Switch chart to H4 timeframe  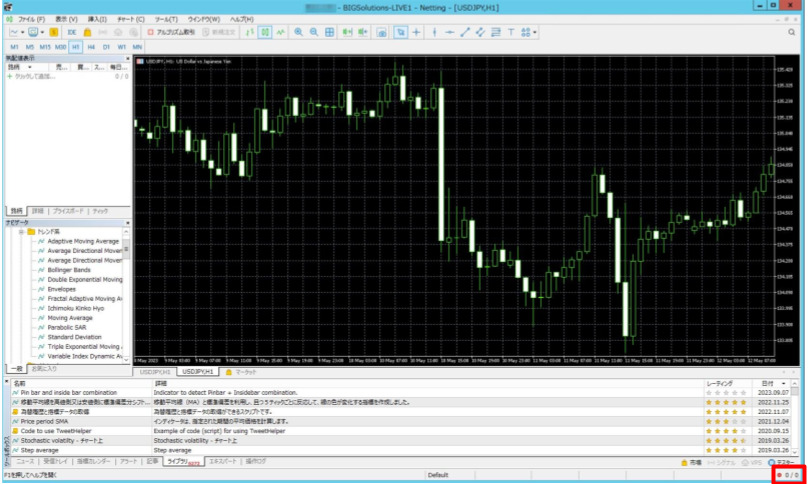[x=91, y=46]
